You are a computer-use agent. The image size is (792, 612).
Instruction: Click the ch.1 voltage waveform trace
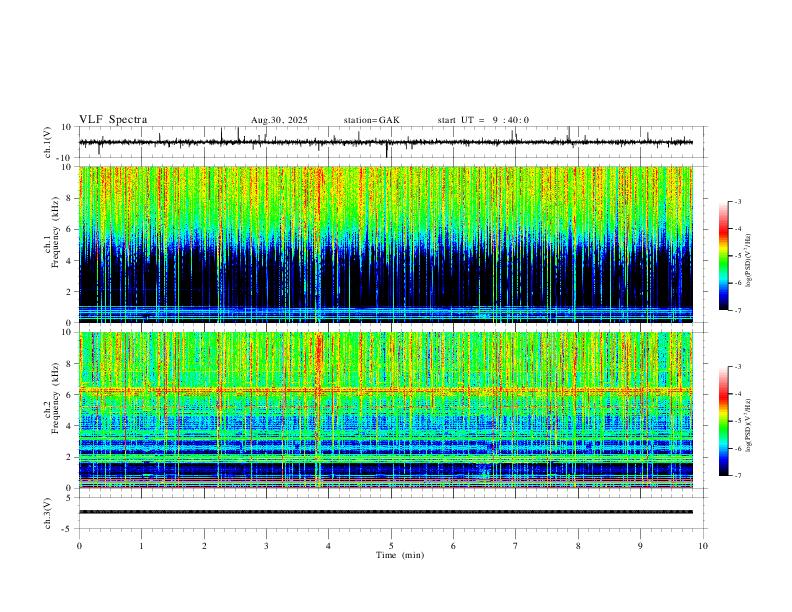[386, 142]
